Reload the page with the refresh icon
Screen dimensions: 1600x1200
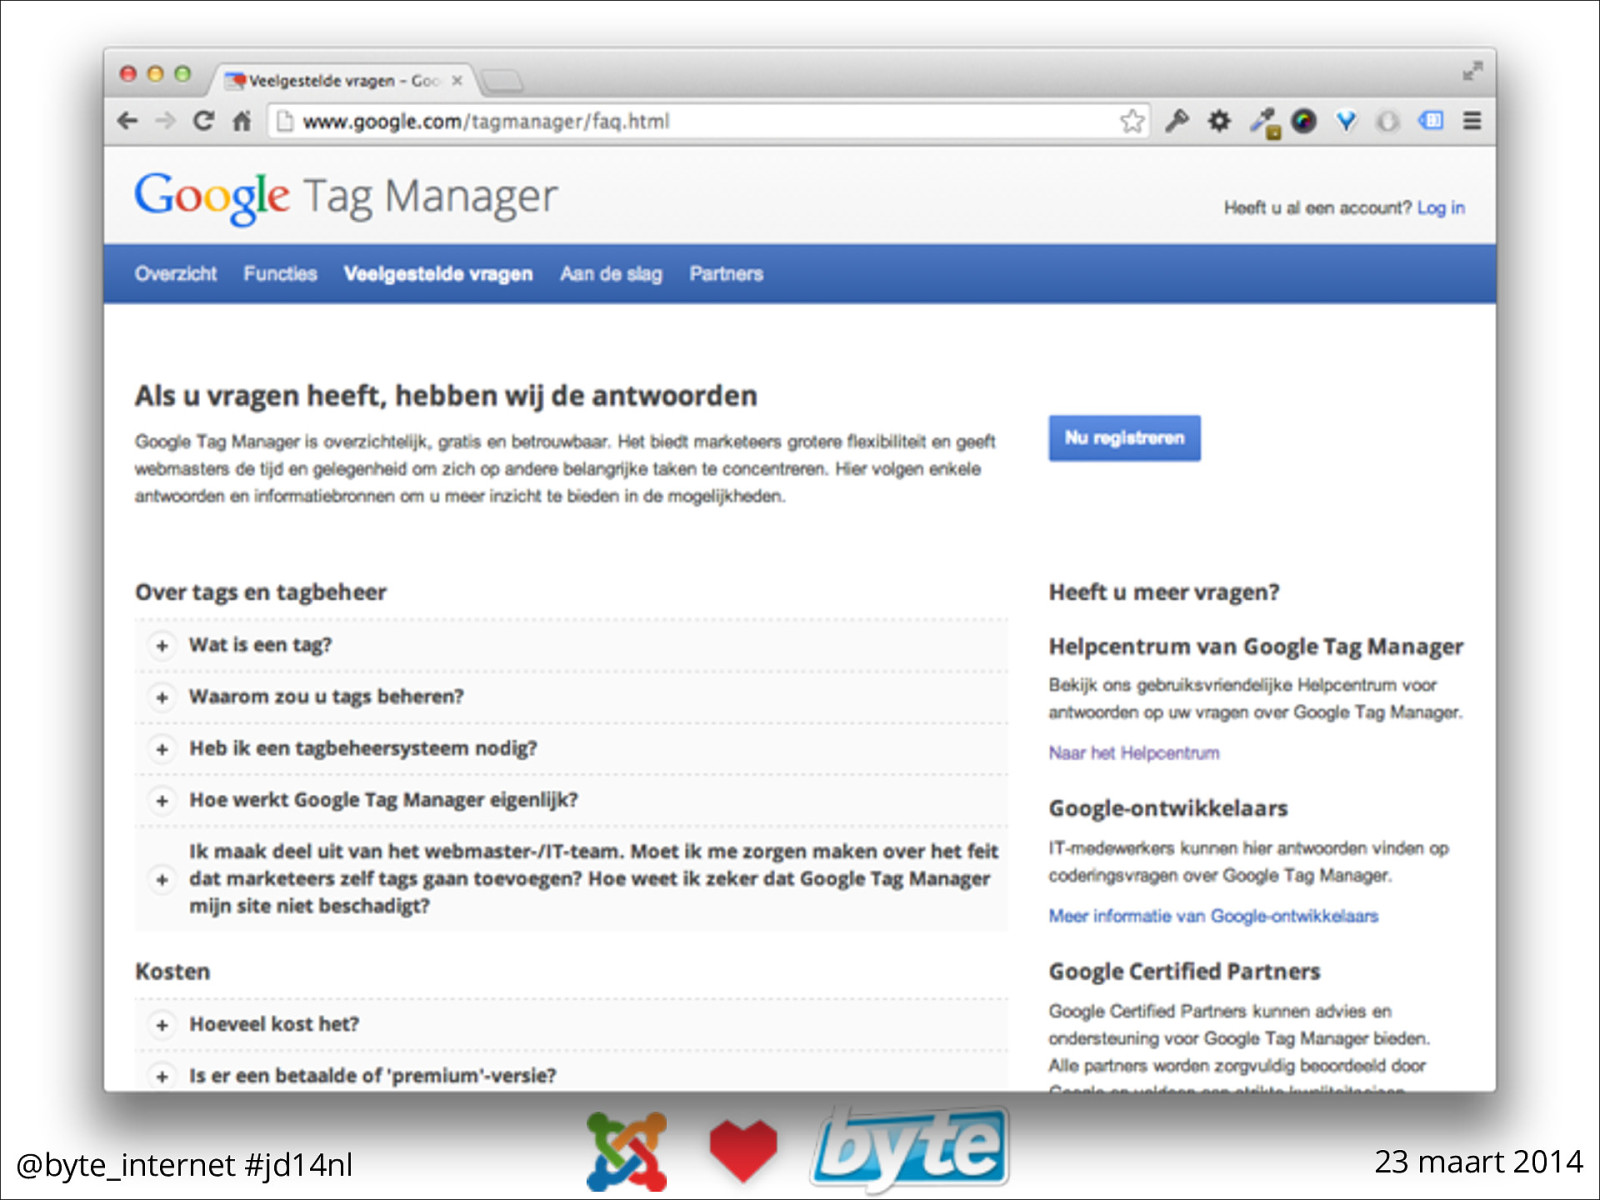coord(203,121)
